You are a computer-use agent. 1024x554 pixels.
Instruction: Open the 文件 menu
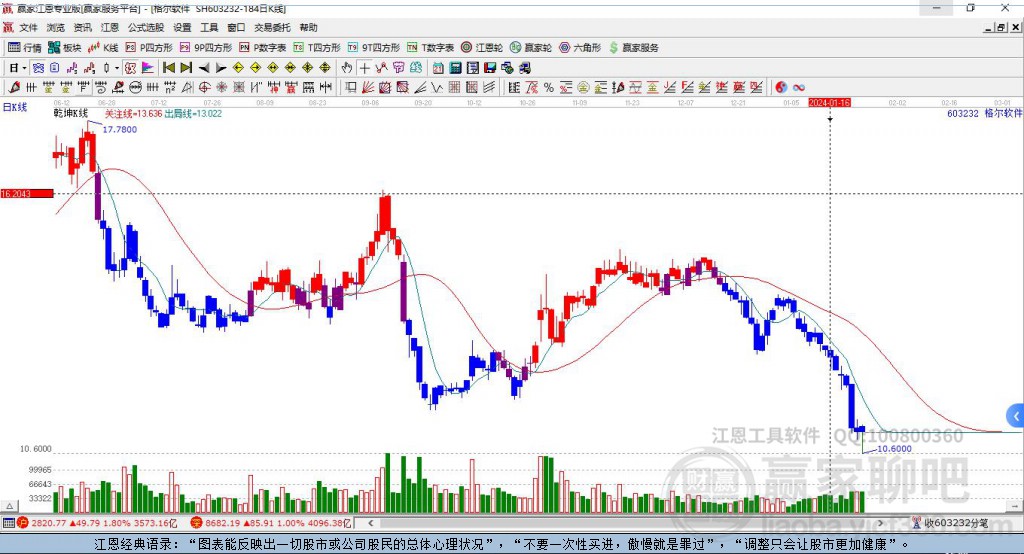click(28, 27)
